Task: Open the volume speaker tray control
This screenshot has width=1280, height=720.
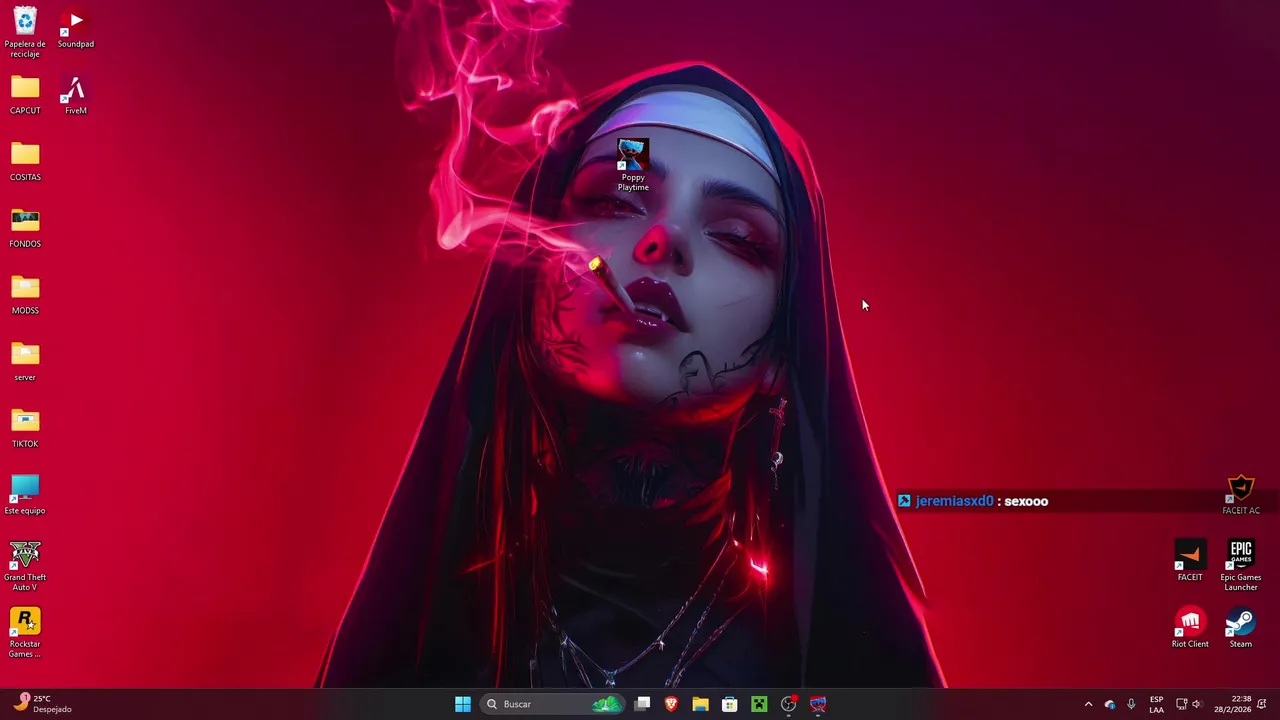Action: 1196,704
